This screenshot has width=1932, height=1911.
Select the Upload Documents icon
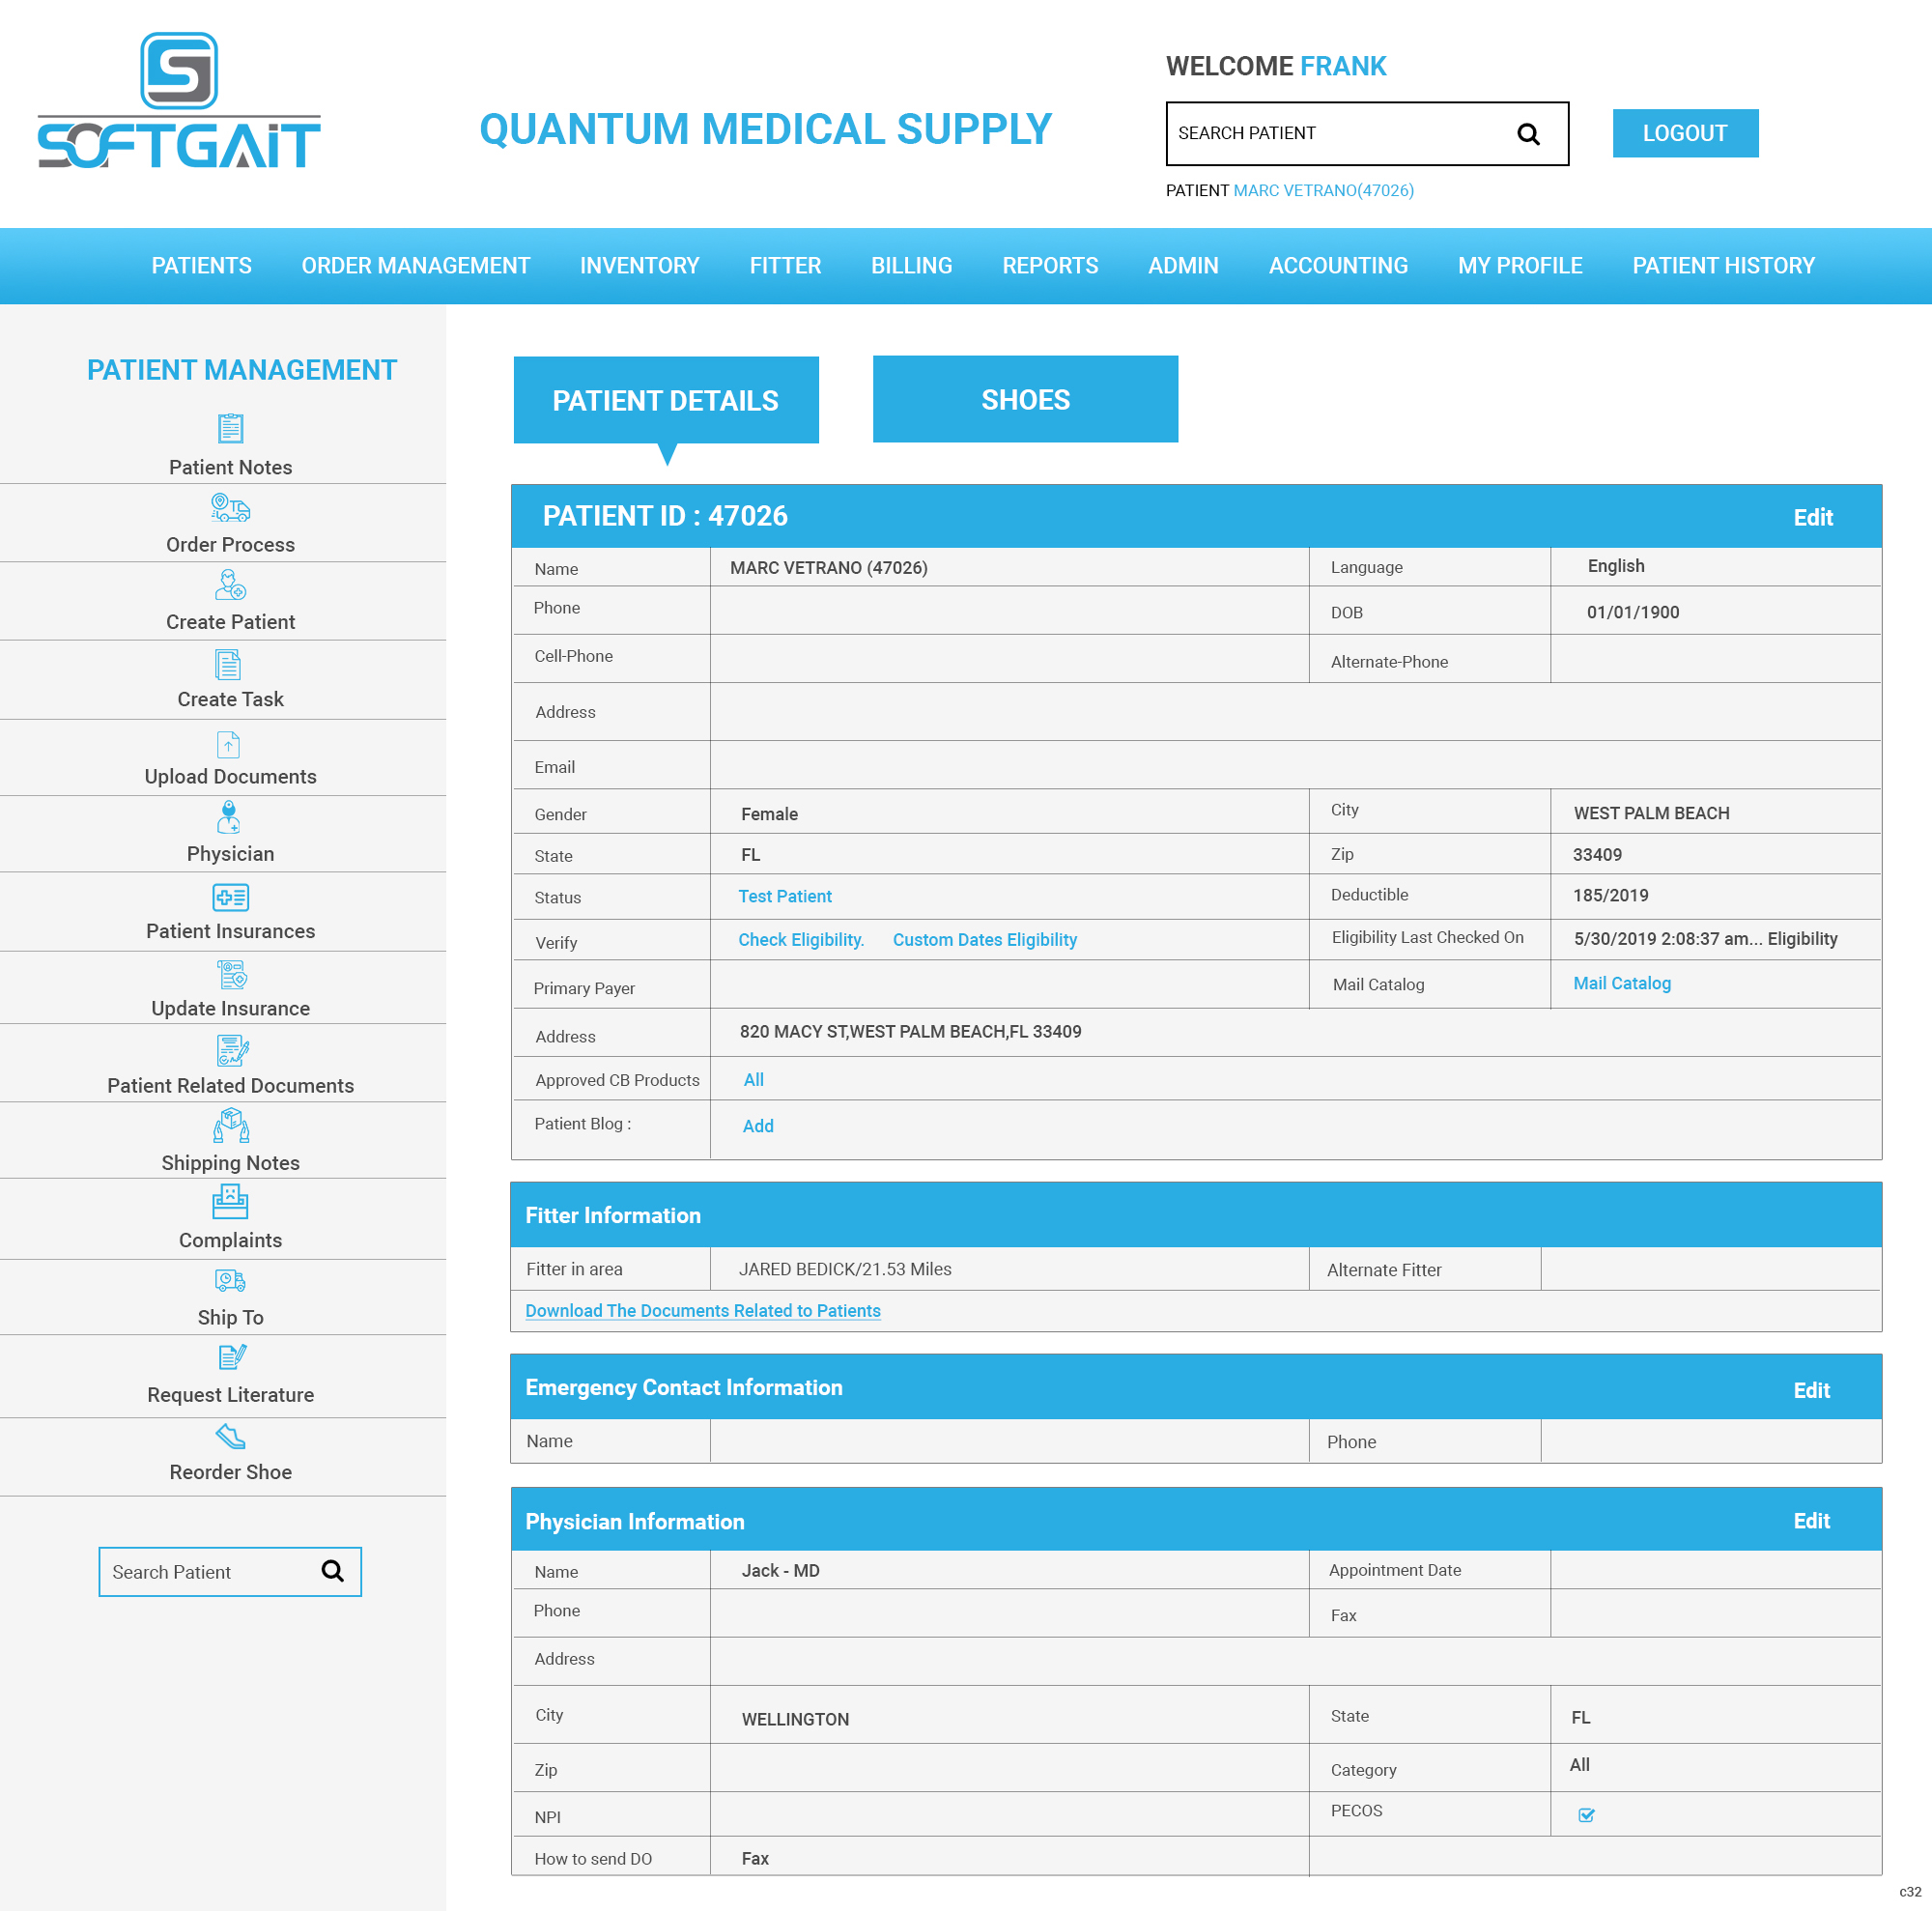228,744
